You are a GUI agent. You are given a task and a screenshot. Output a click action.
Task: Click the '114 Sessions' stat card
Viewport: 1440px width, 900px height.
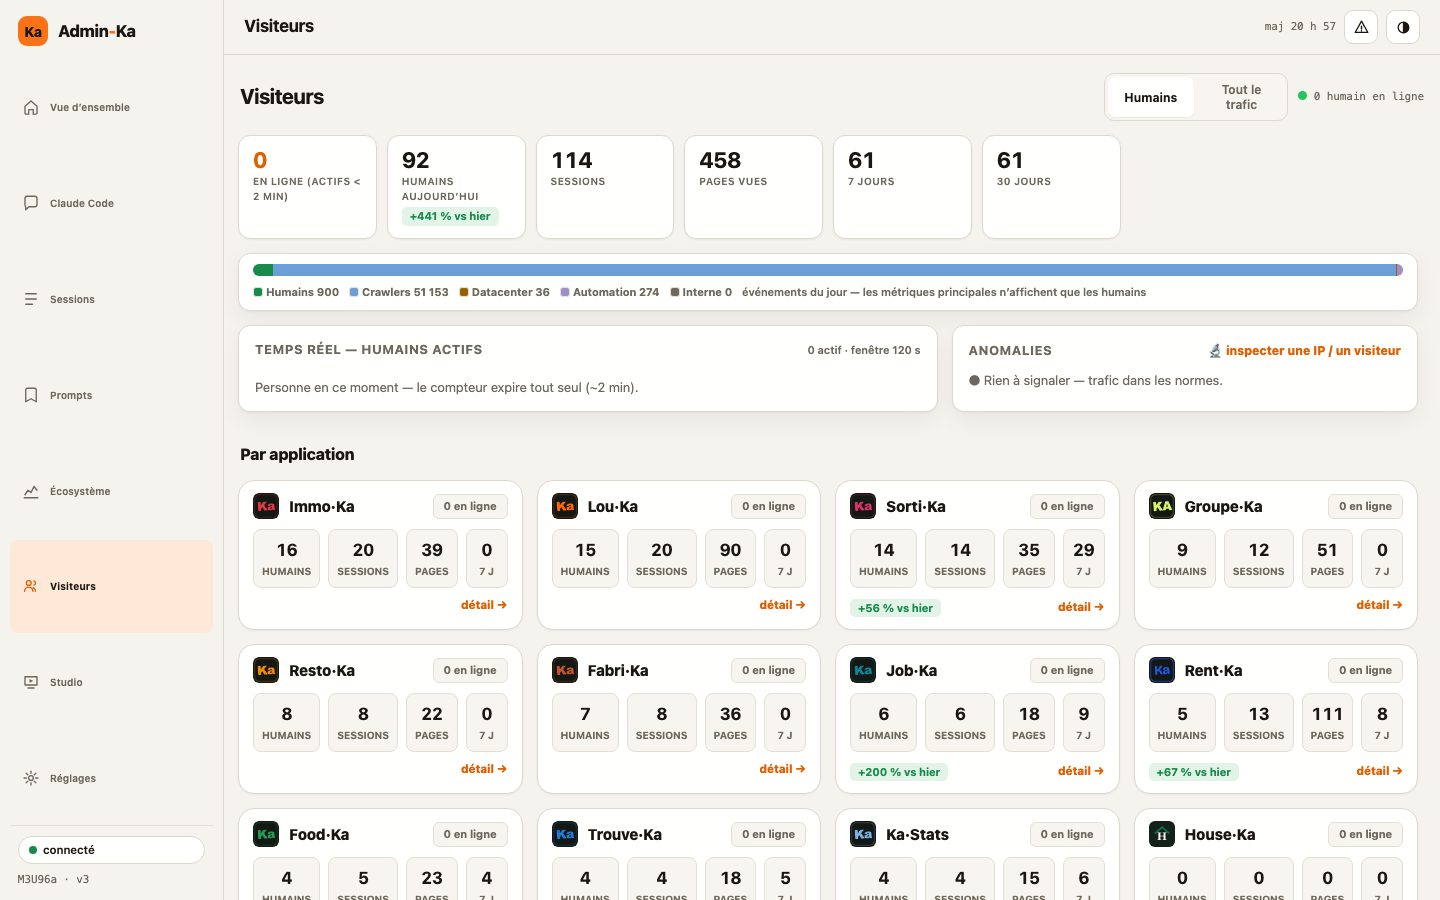[x=605, y=187]
